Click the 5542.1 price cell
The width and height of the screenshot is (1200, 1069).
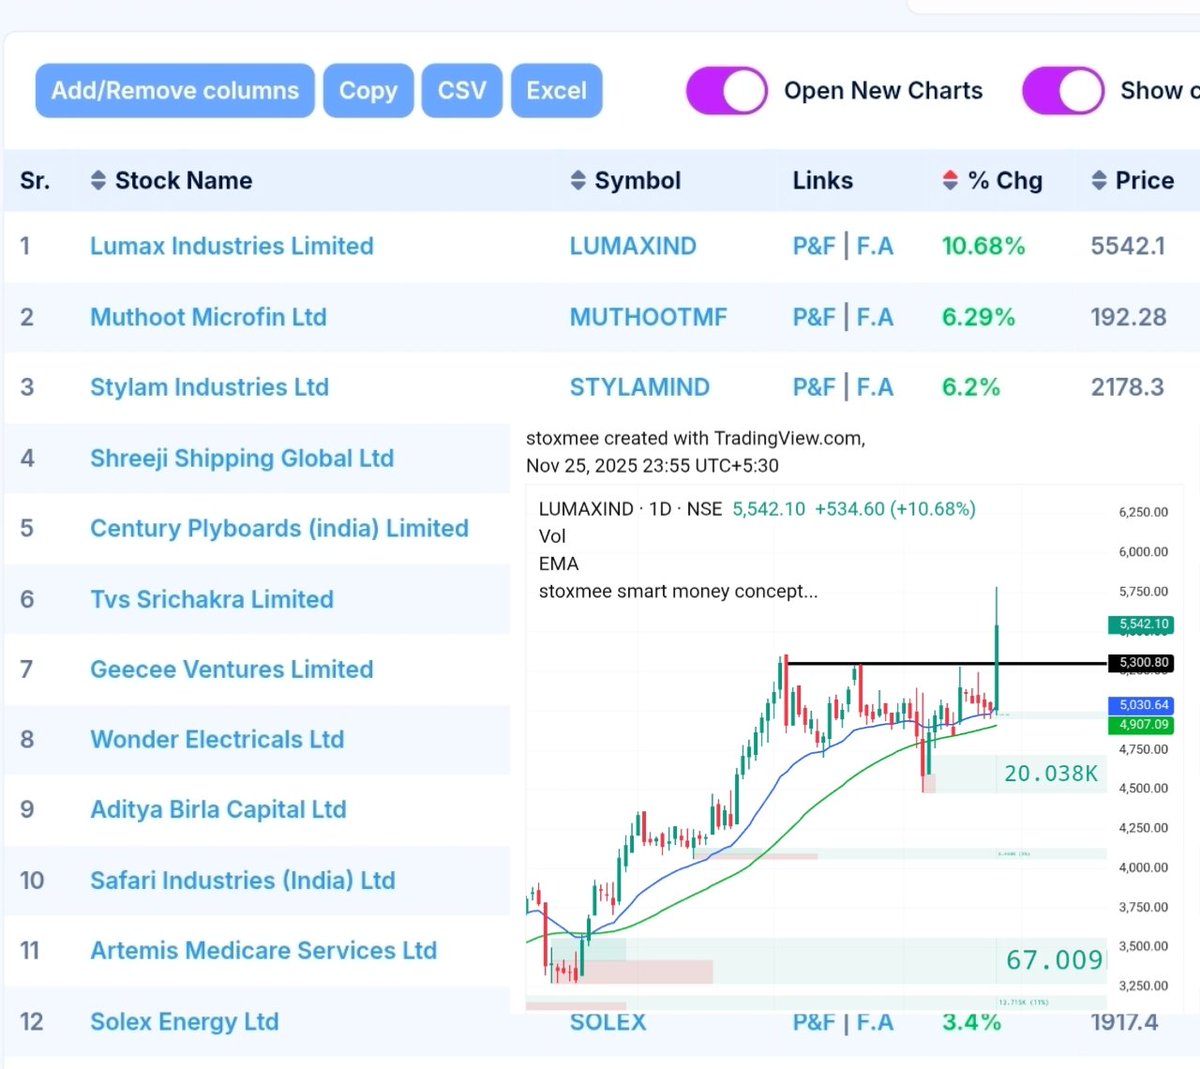(x=1128, y=246)
